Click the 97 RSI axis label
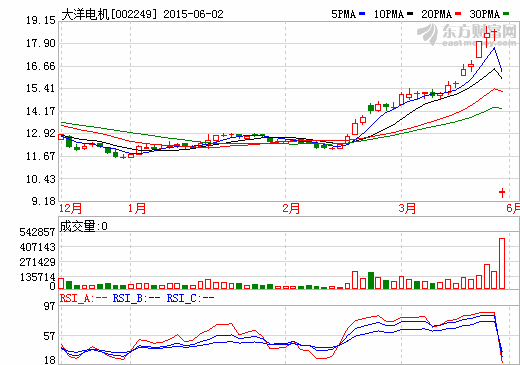Screen dimensions: 520x365 [49, 306]
